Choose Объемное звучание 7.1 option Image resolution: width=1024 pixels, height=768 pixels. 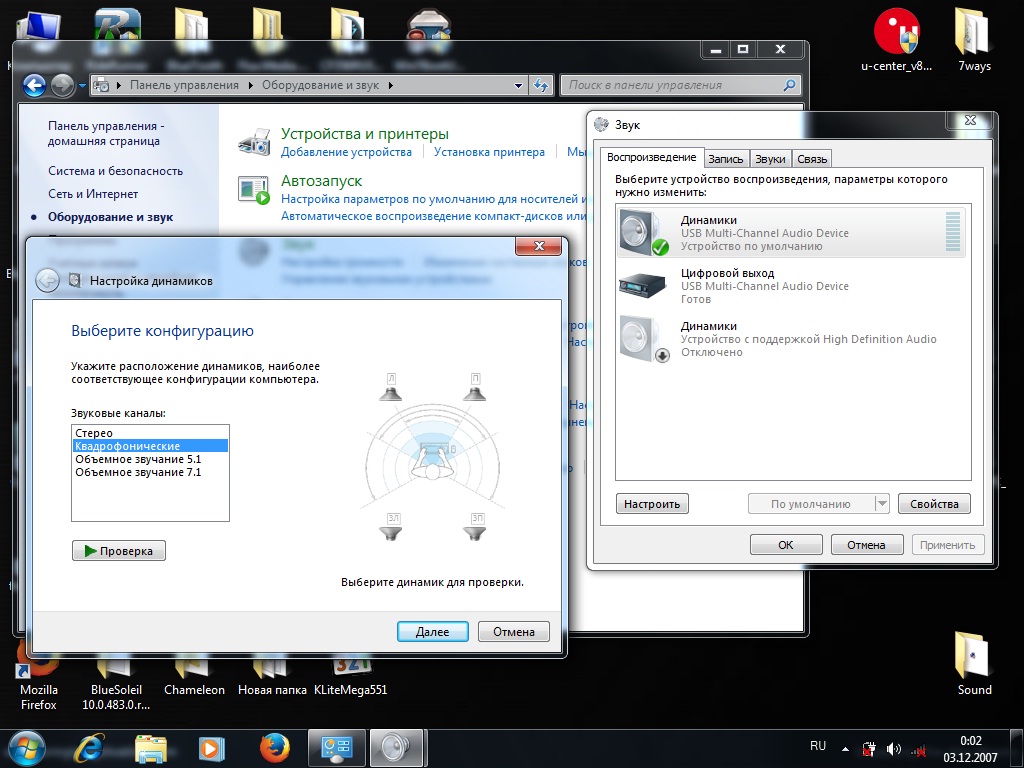click(138, 472)
